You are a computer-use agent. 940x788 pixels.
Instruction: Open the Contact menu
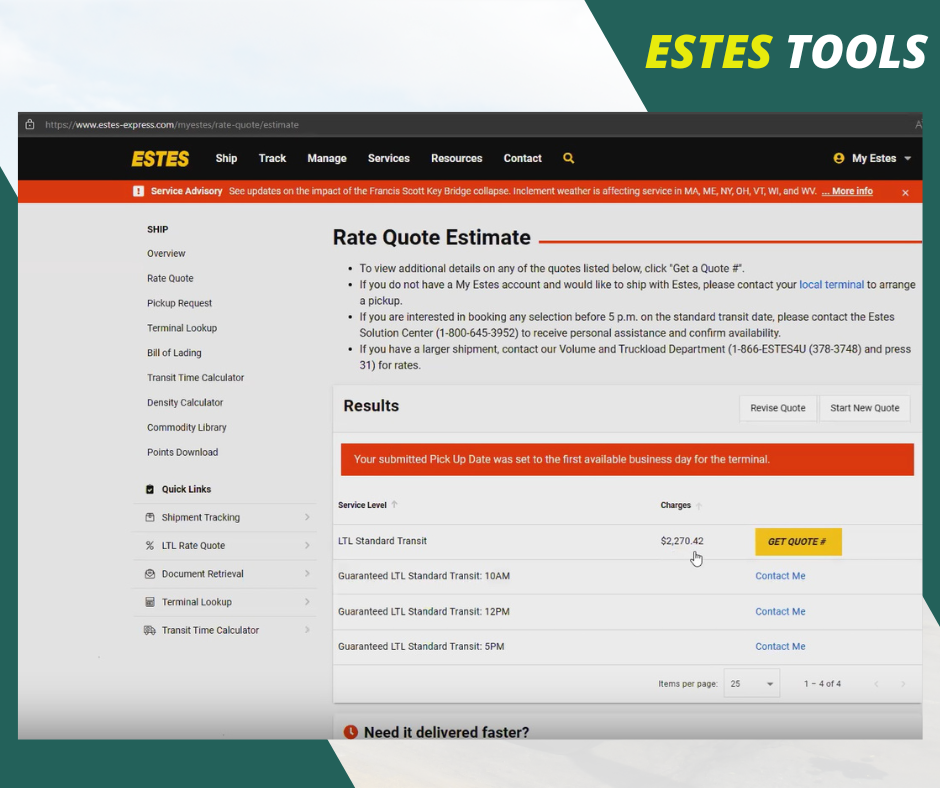click(x=522, y=158)
